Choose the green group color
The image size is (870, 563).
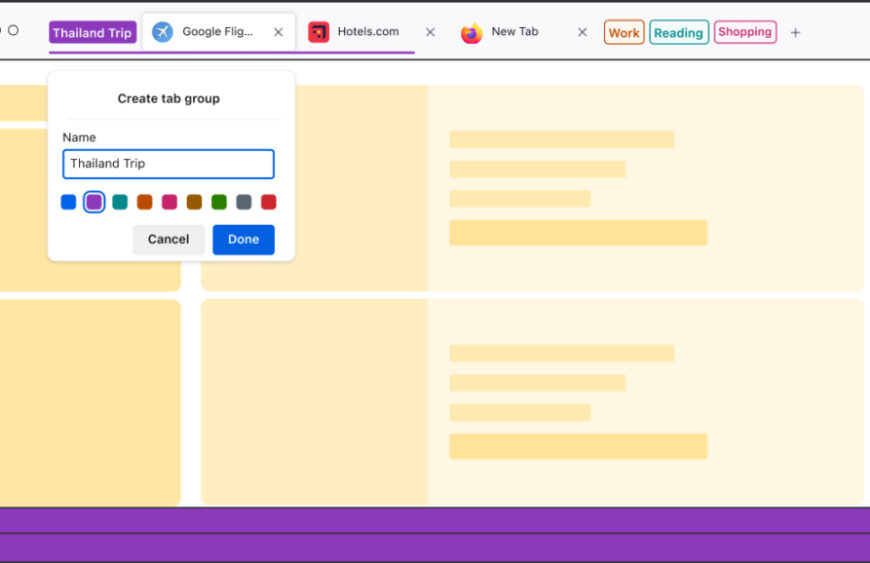219,202
